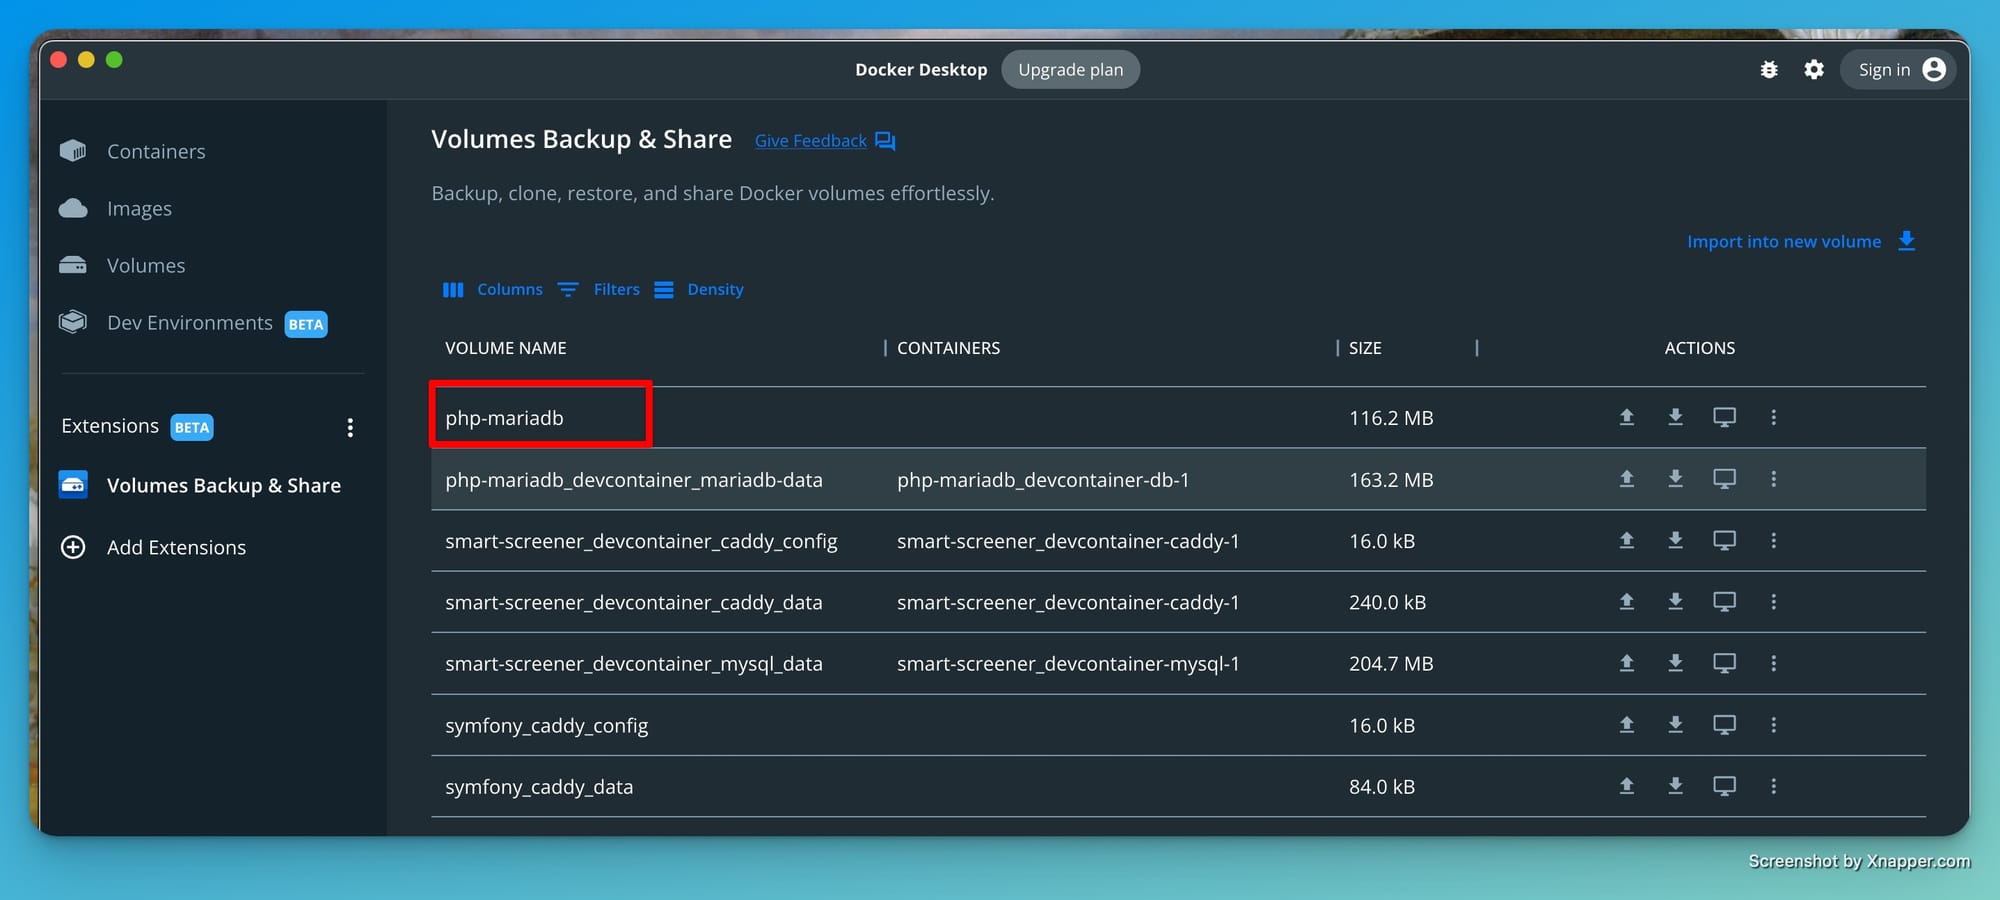Image resolution: width=2000 pixels, height=900 pixels.
Task: Click the monitor icon for smart-screener_devcontainer_mysql_data
Action: (1724, 663)
